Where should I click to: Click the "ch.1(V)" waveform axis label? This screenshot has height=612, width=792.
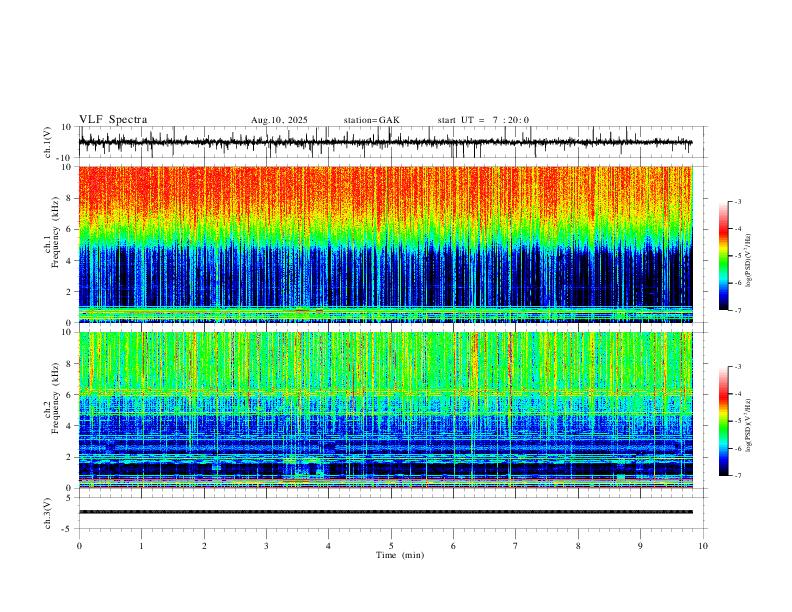pos(48,142)
